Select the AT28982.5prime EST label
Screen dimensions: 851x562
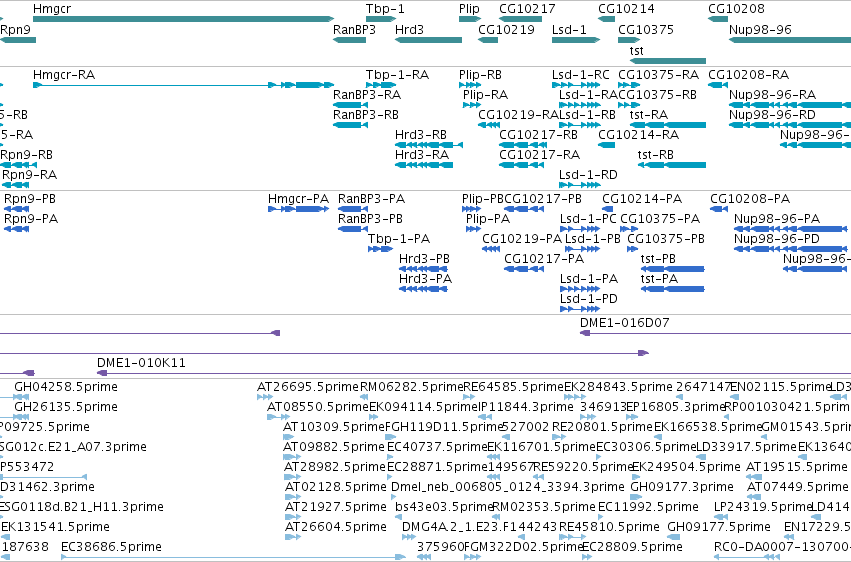[x=334, y=468]
